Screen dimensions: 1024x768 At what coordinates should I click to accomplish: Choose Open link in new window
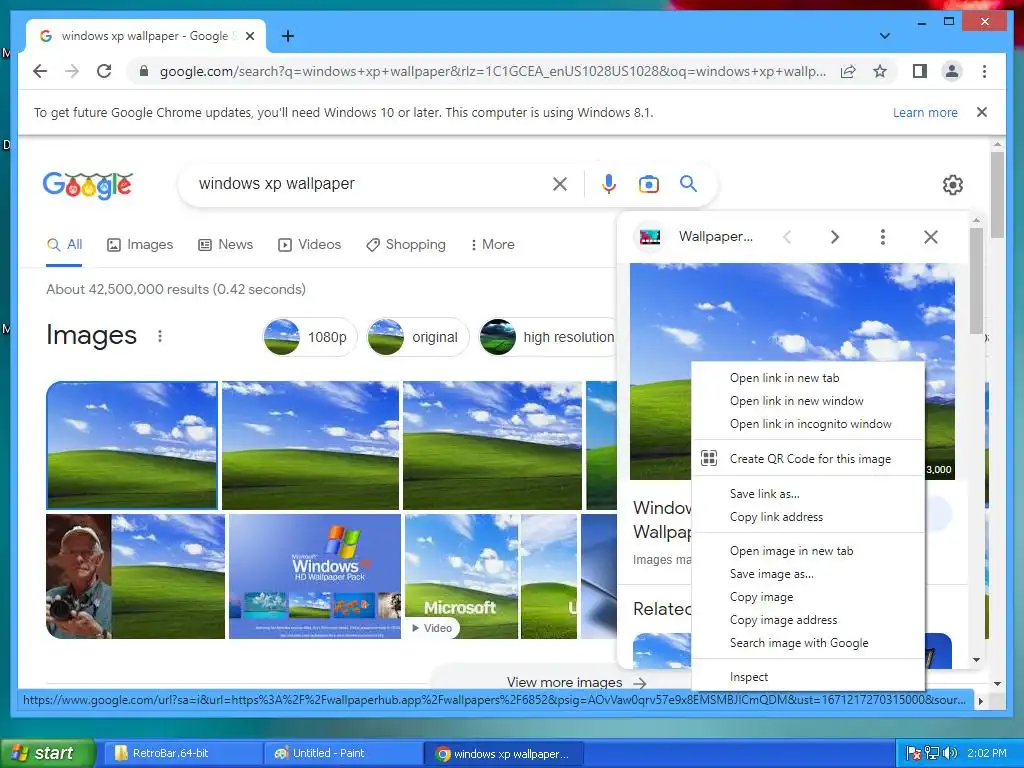point(808,401)
